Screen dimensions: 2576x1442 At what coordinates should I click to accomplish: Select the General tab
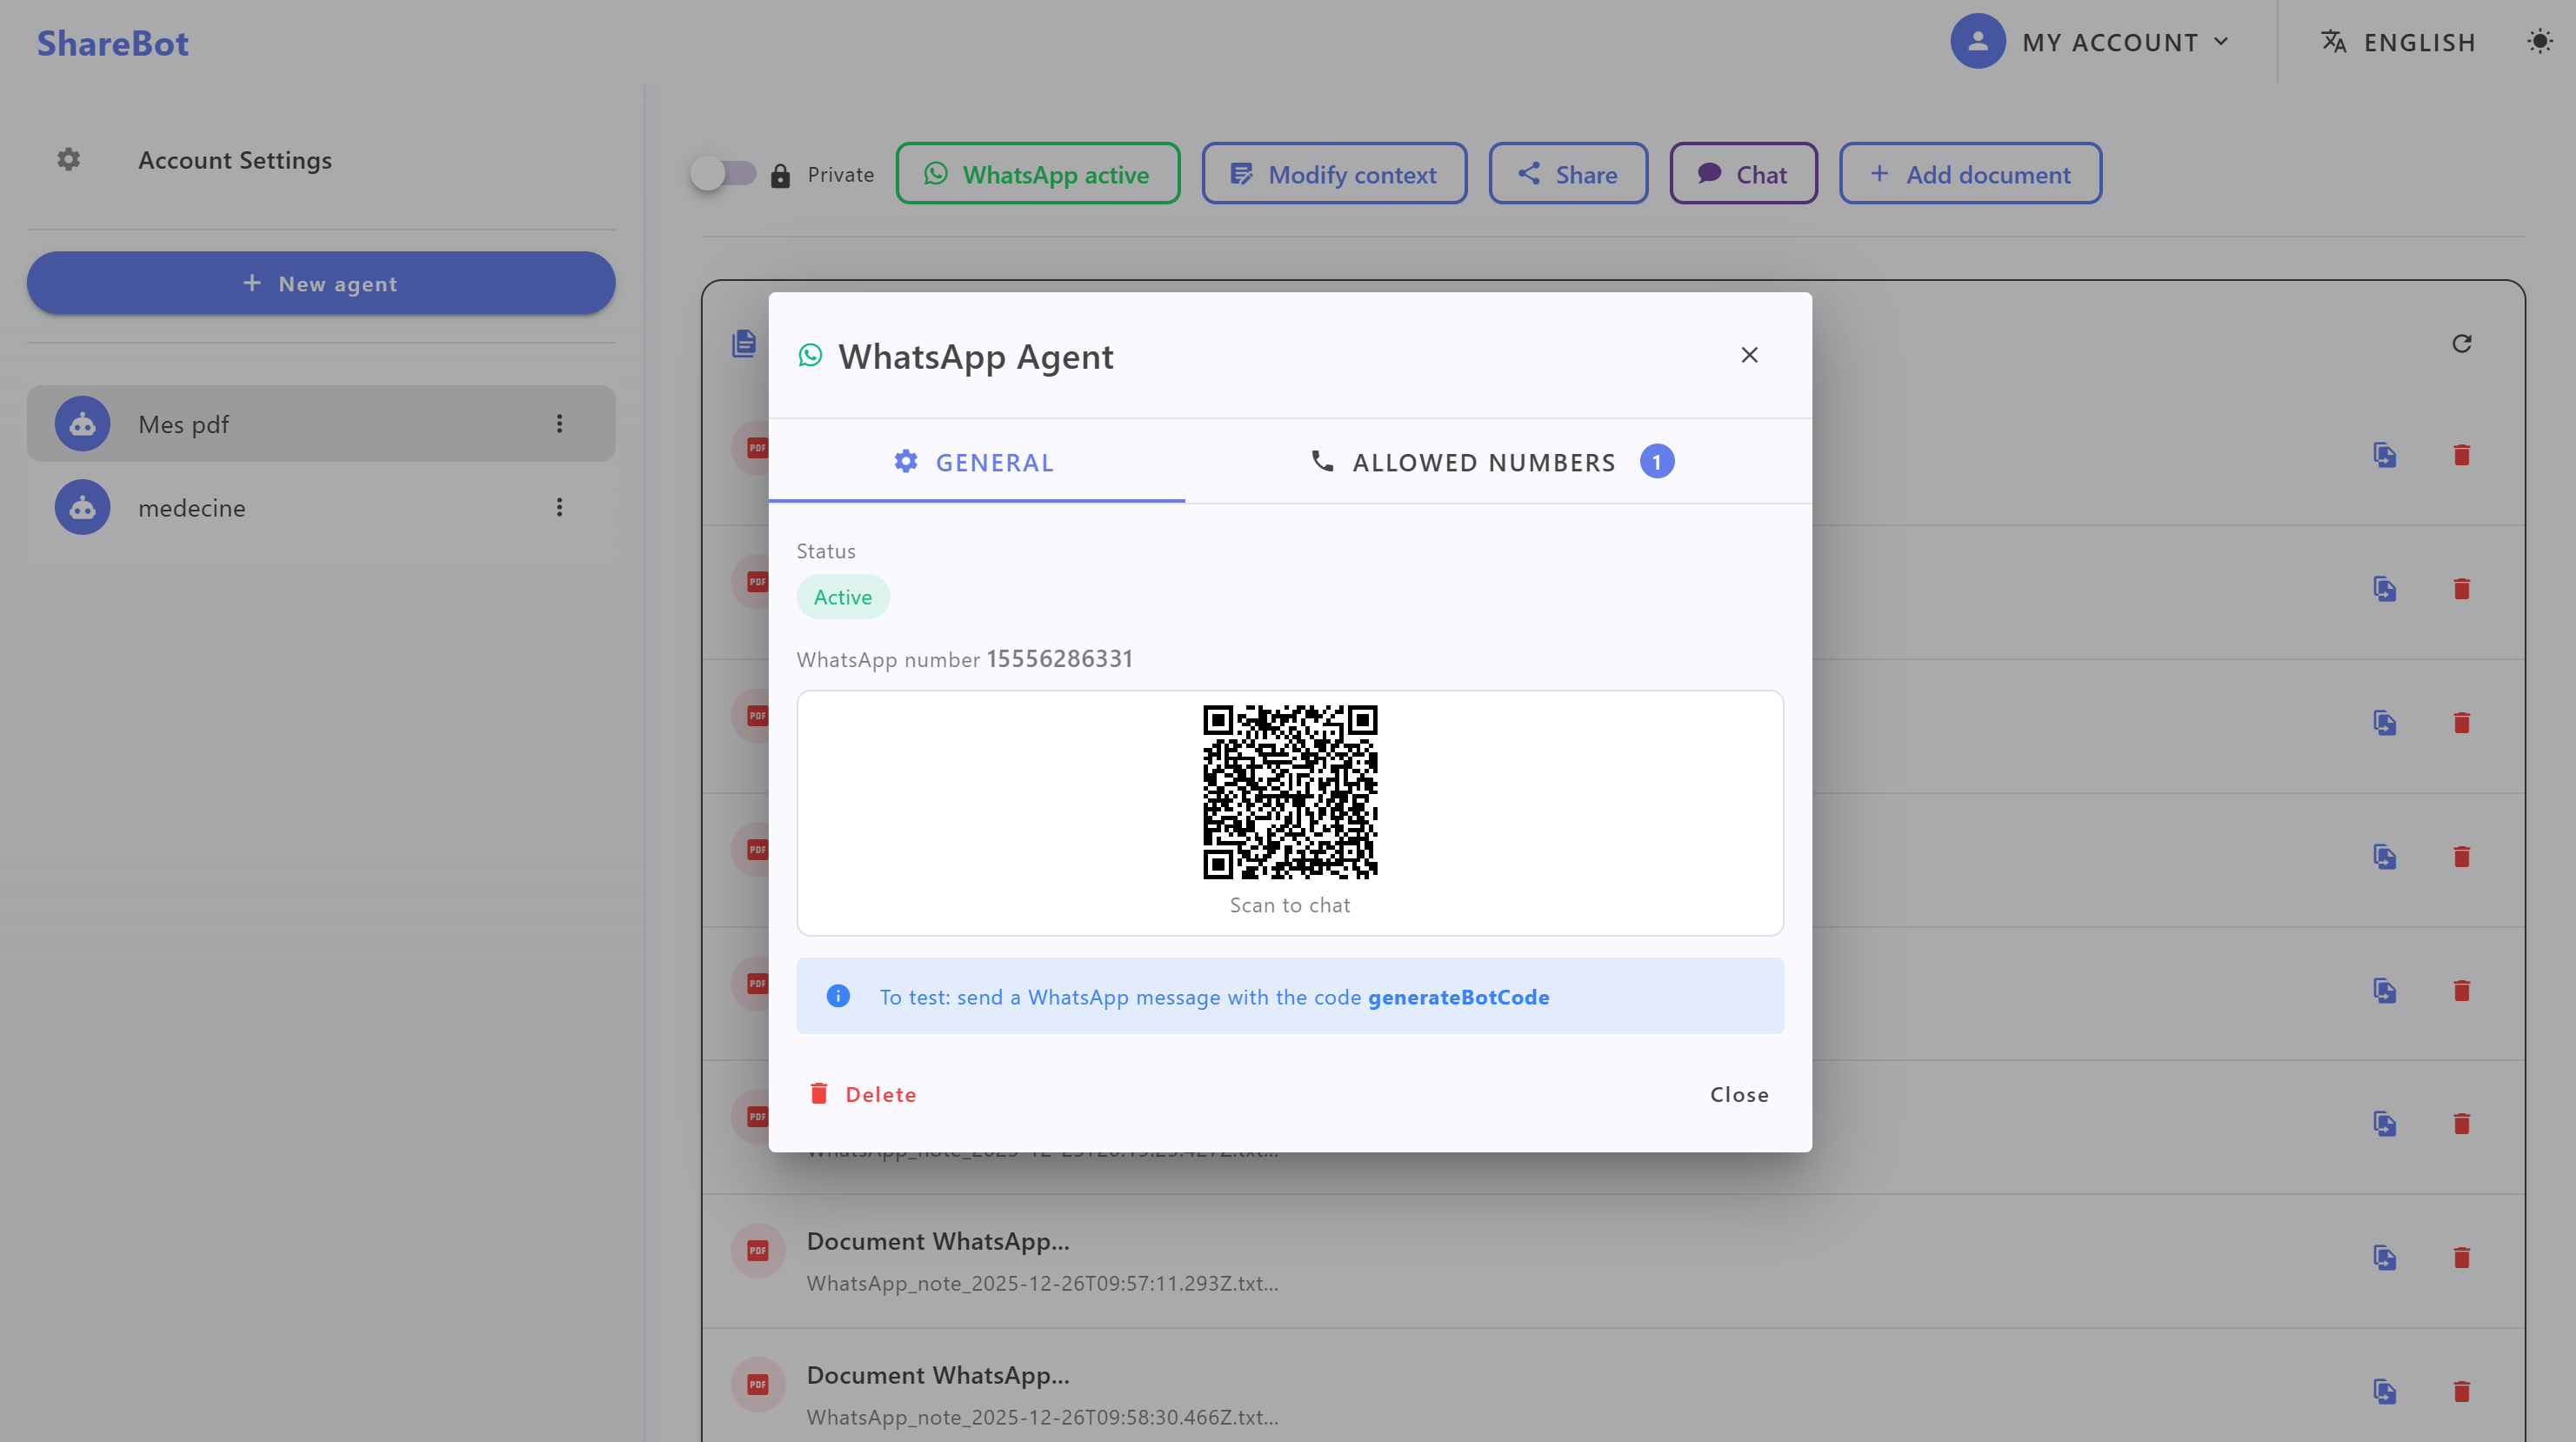coord(975,462)
